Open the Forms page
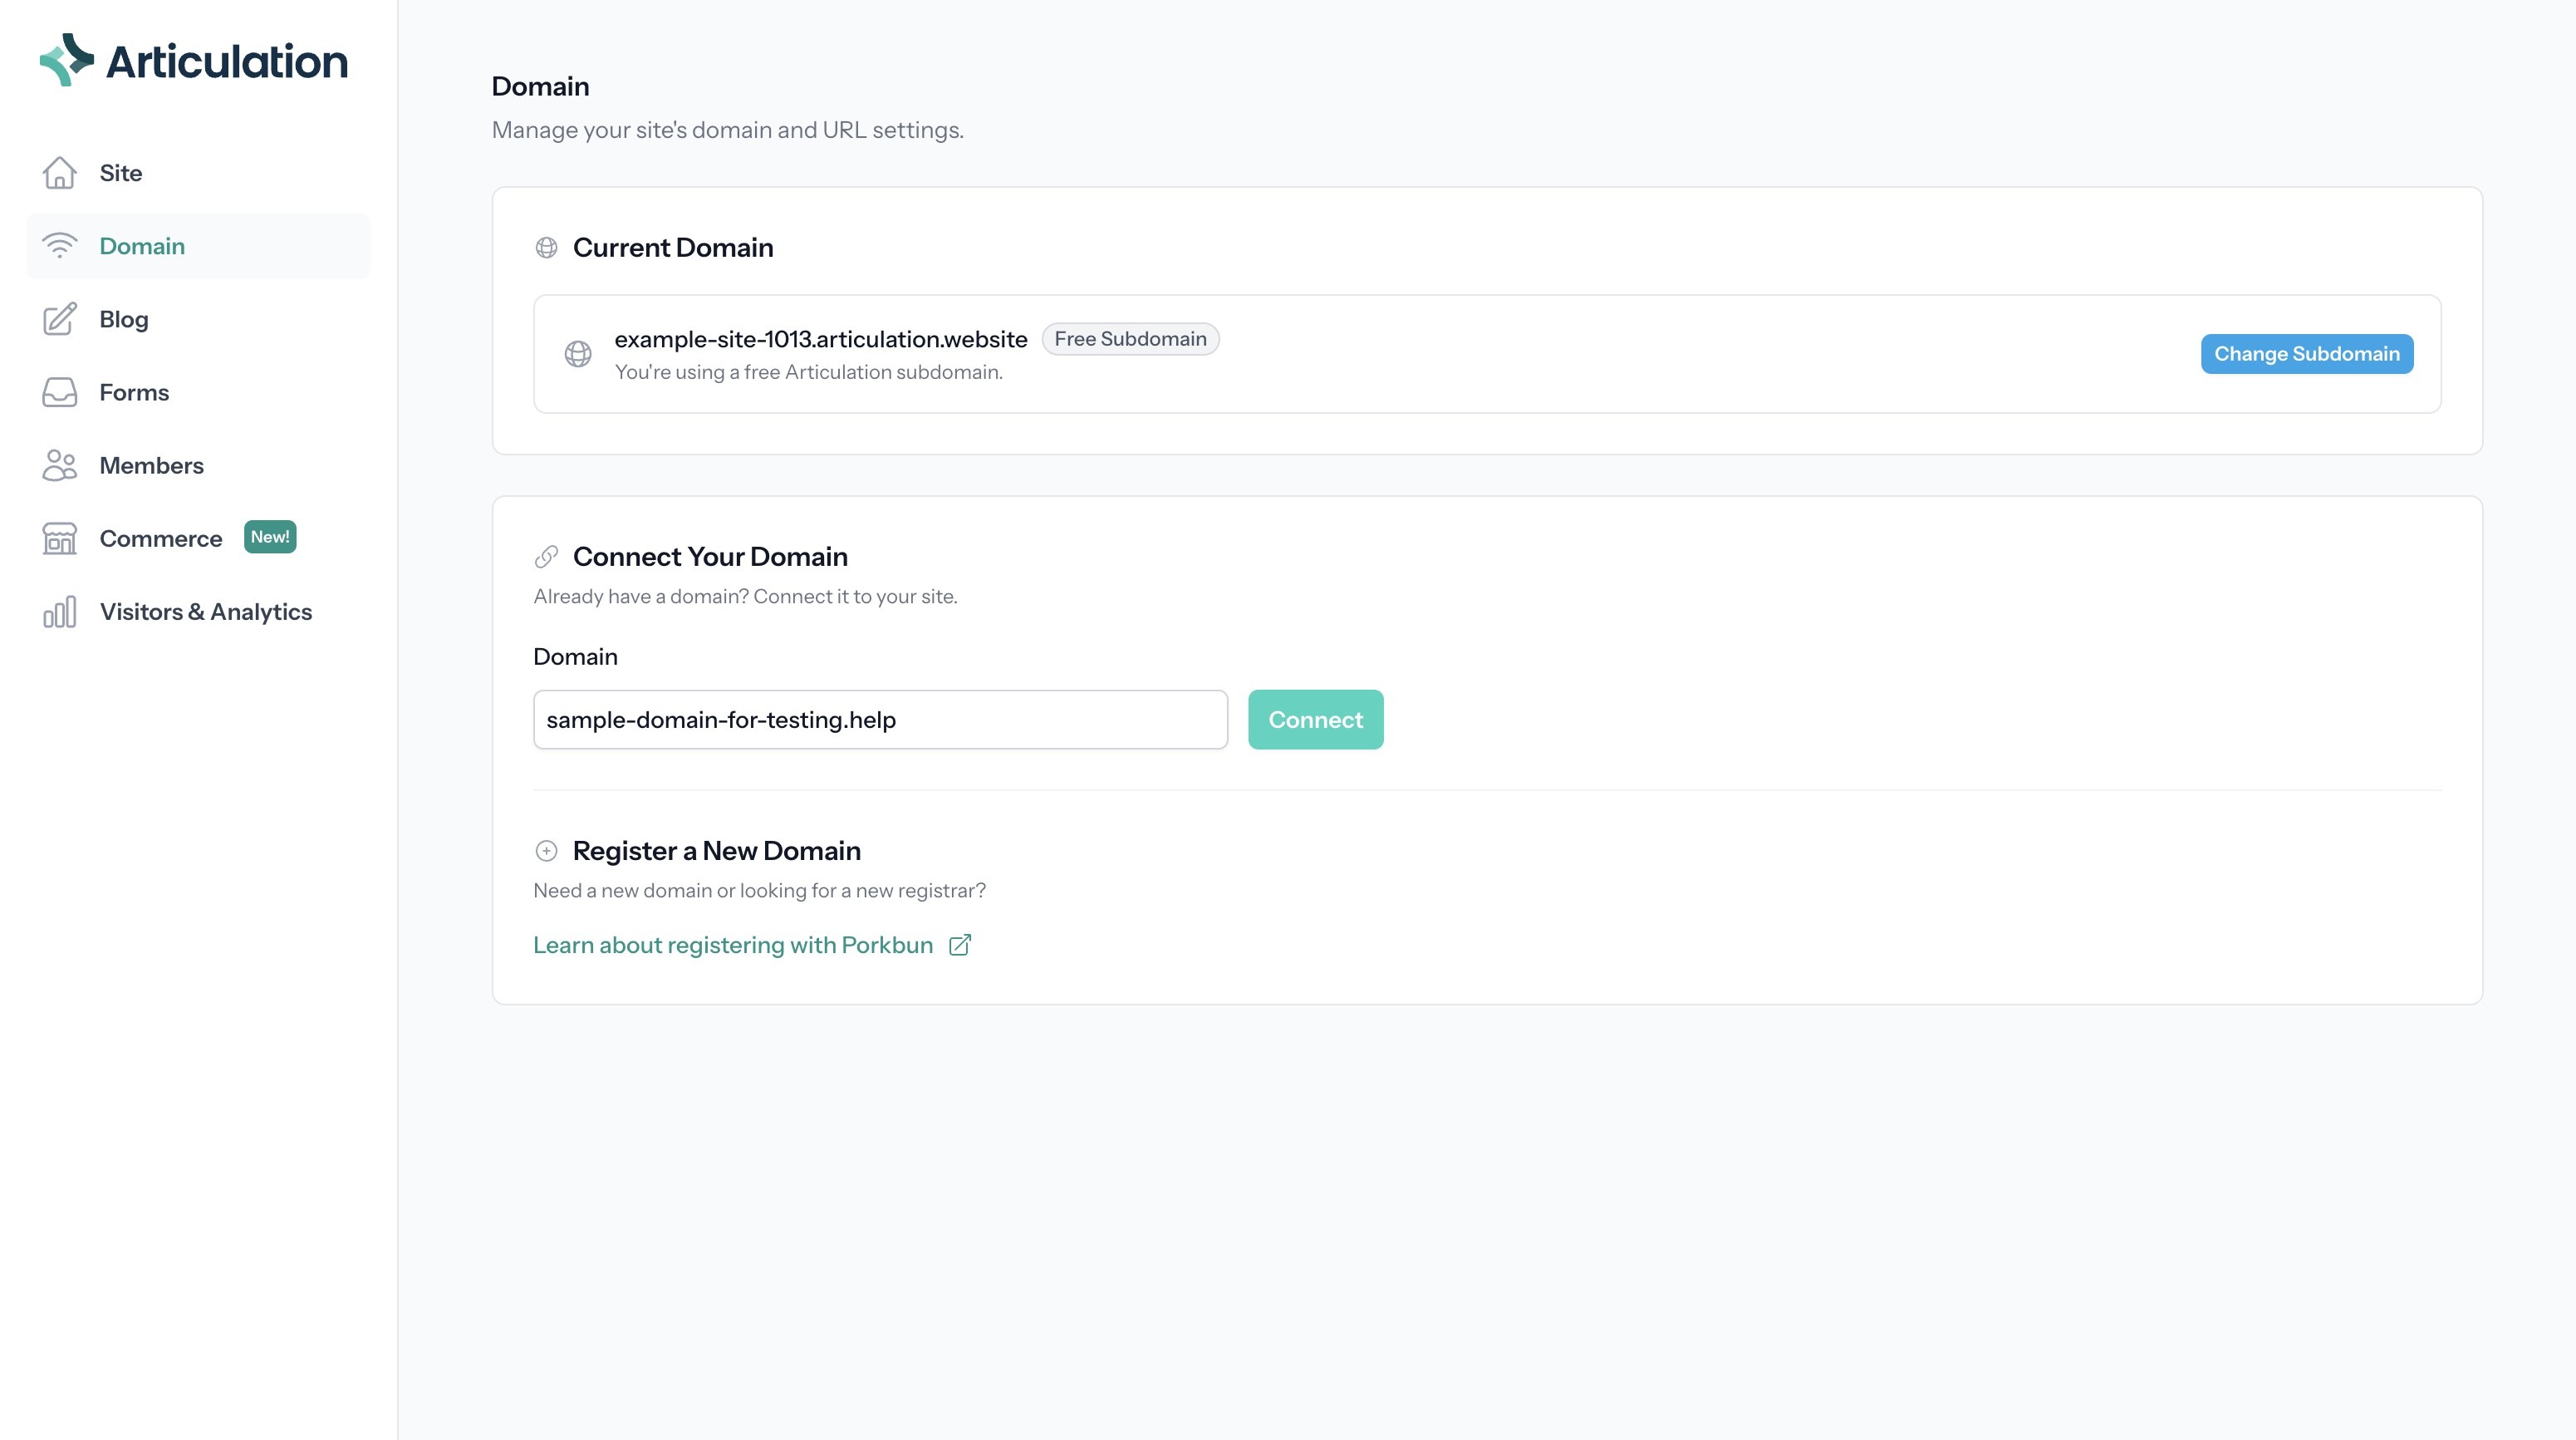 point(134,392)
